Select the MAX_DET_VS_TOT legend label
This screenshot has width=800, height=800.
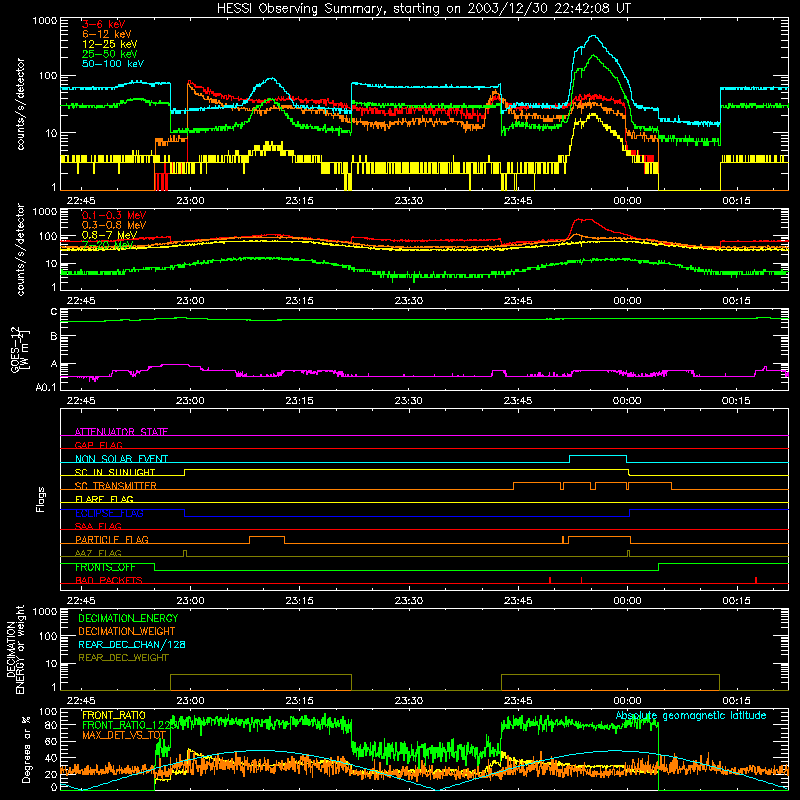[124, 735]
